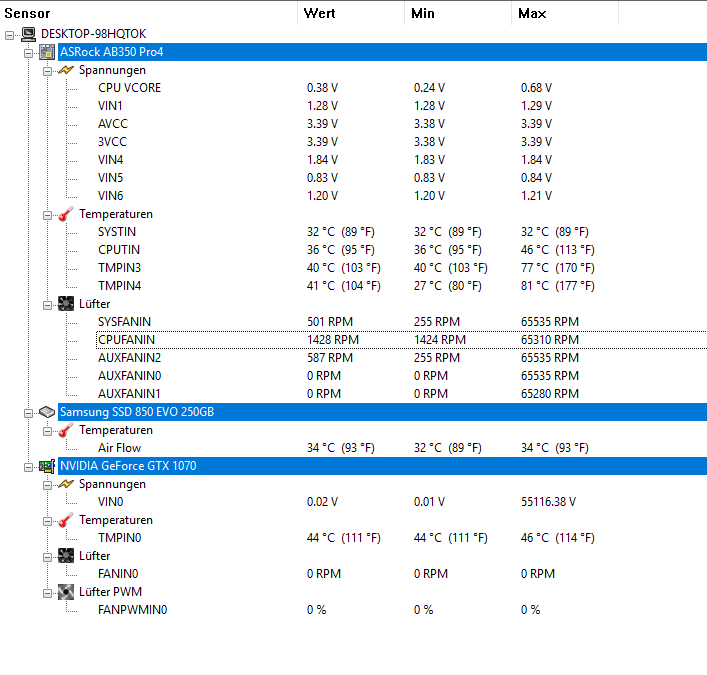Collapse the NVIDIA GeForce GTX 1070 node
The image size is (707, 675).
(x=28, y=467)
